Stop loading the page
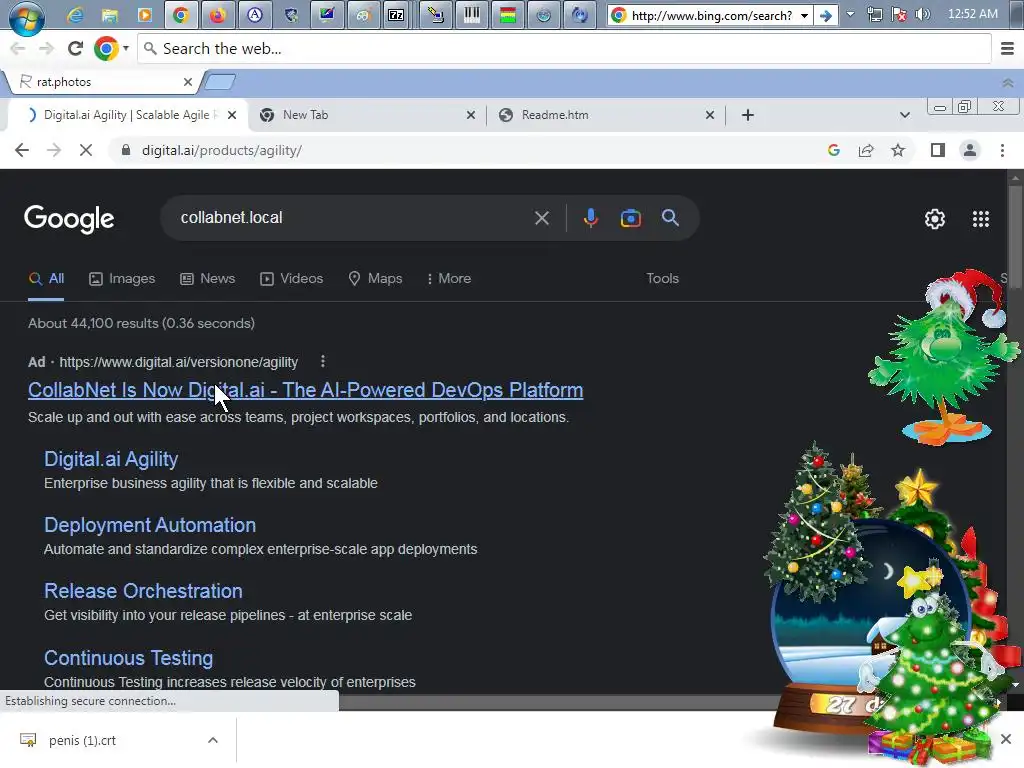Screen dimensions: 1024x768 click(86, 150)
